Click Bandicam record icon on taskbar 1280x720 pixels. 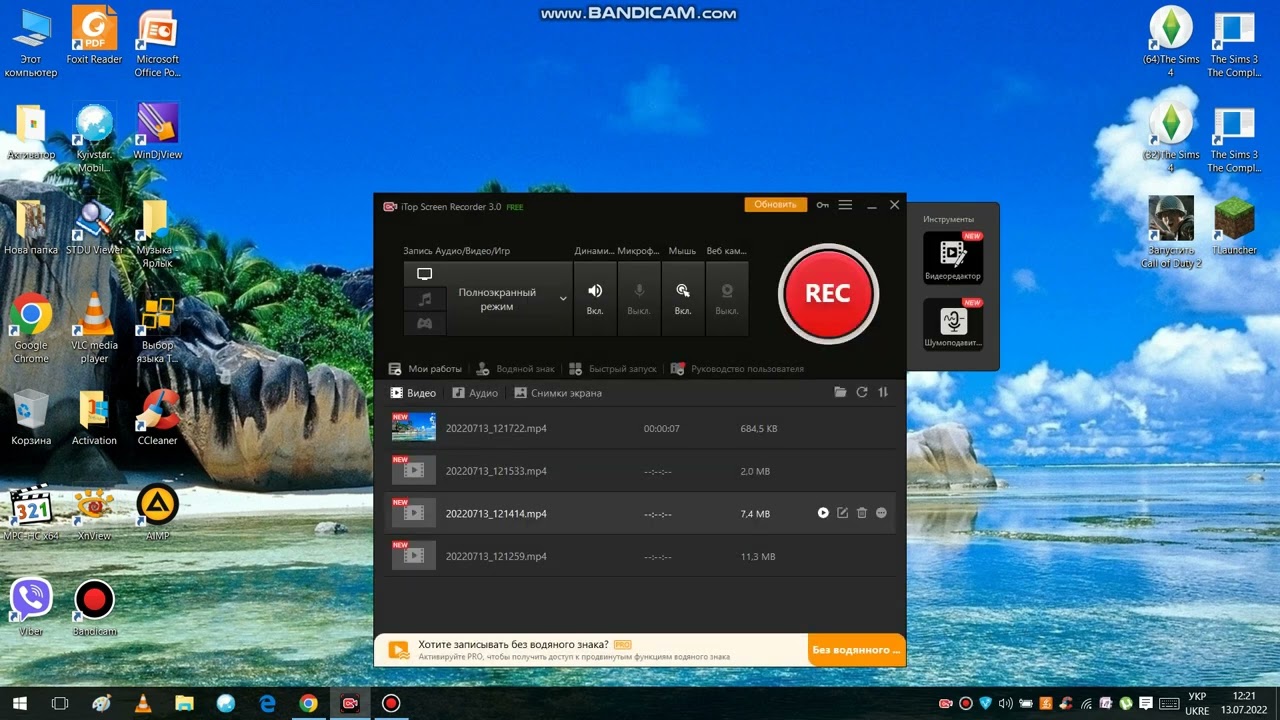click(391, 703)
